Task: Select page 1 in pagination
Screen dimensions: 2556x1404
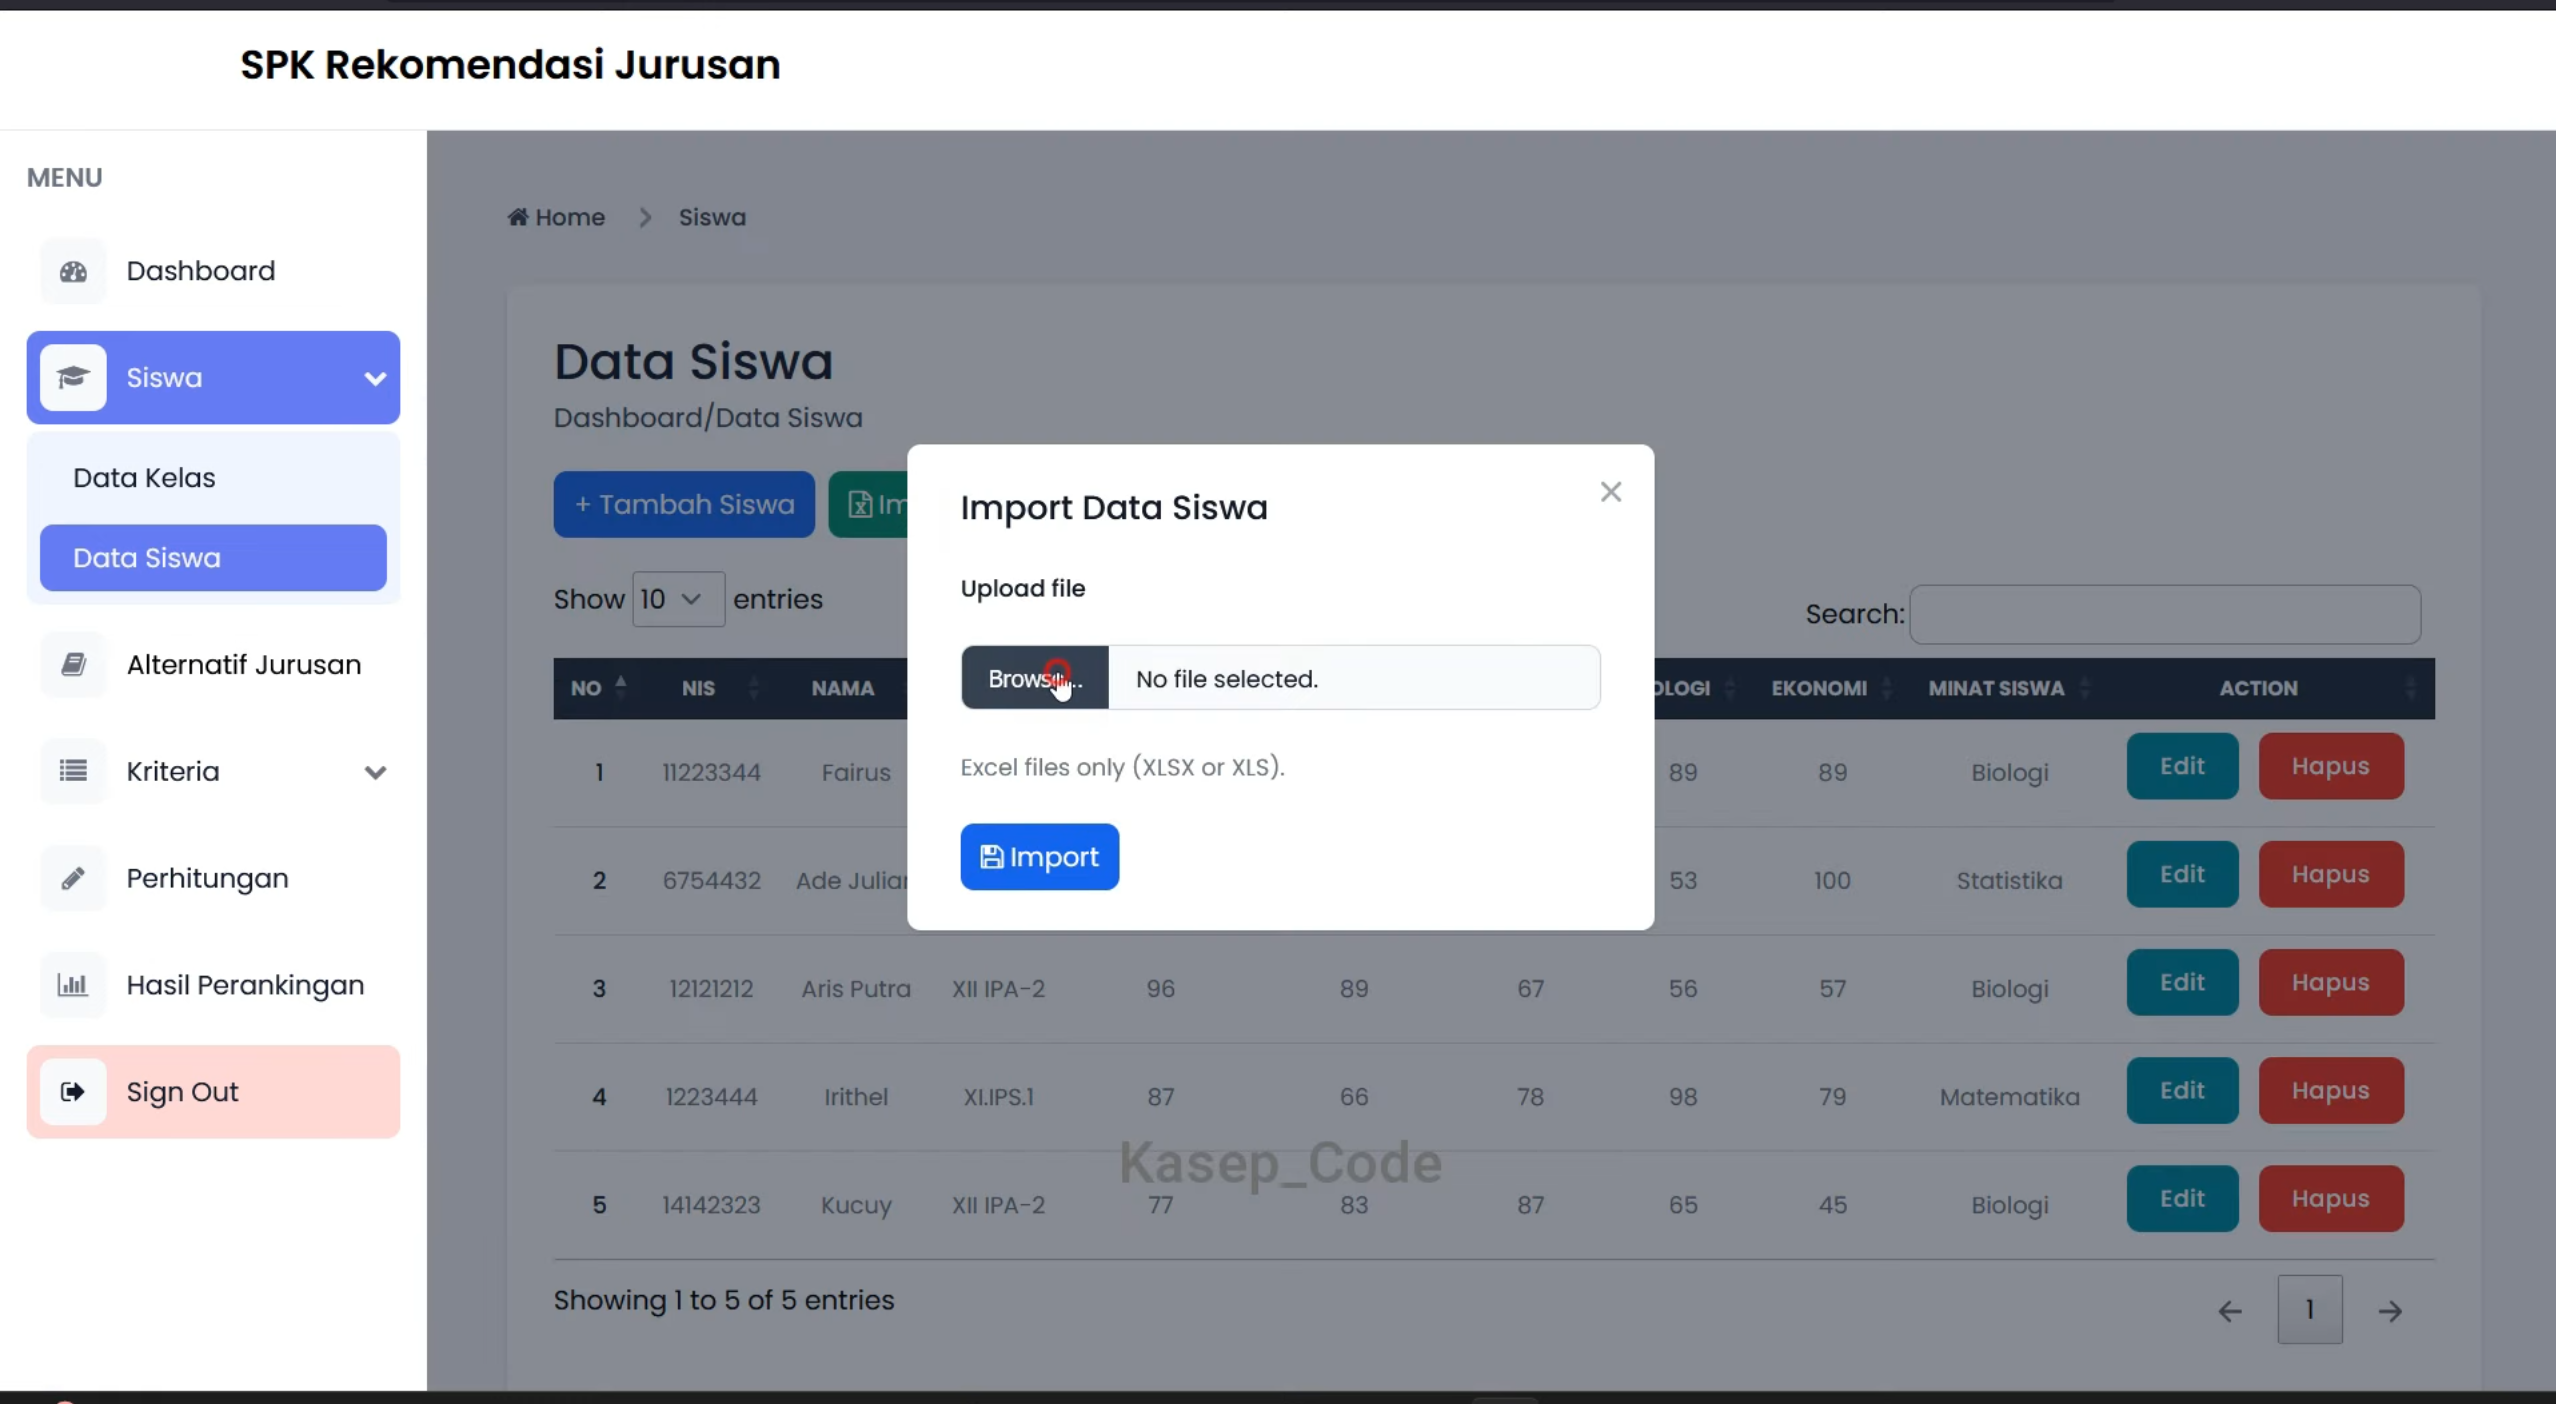Action: tap(2309, 1310)
